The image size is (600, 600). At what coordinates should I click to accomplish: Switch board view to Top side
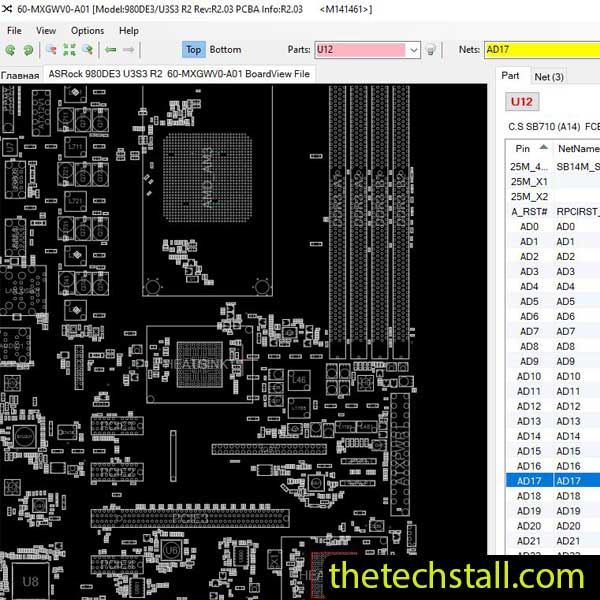tap(193, 49)
